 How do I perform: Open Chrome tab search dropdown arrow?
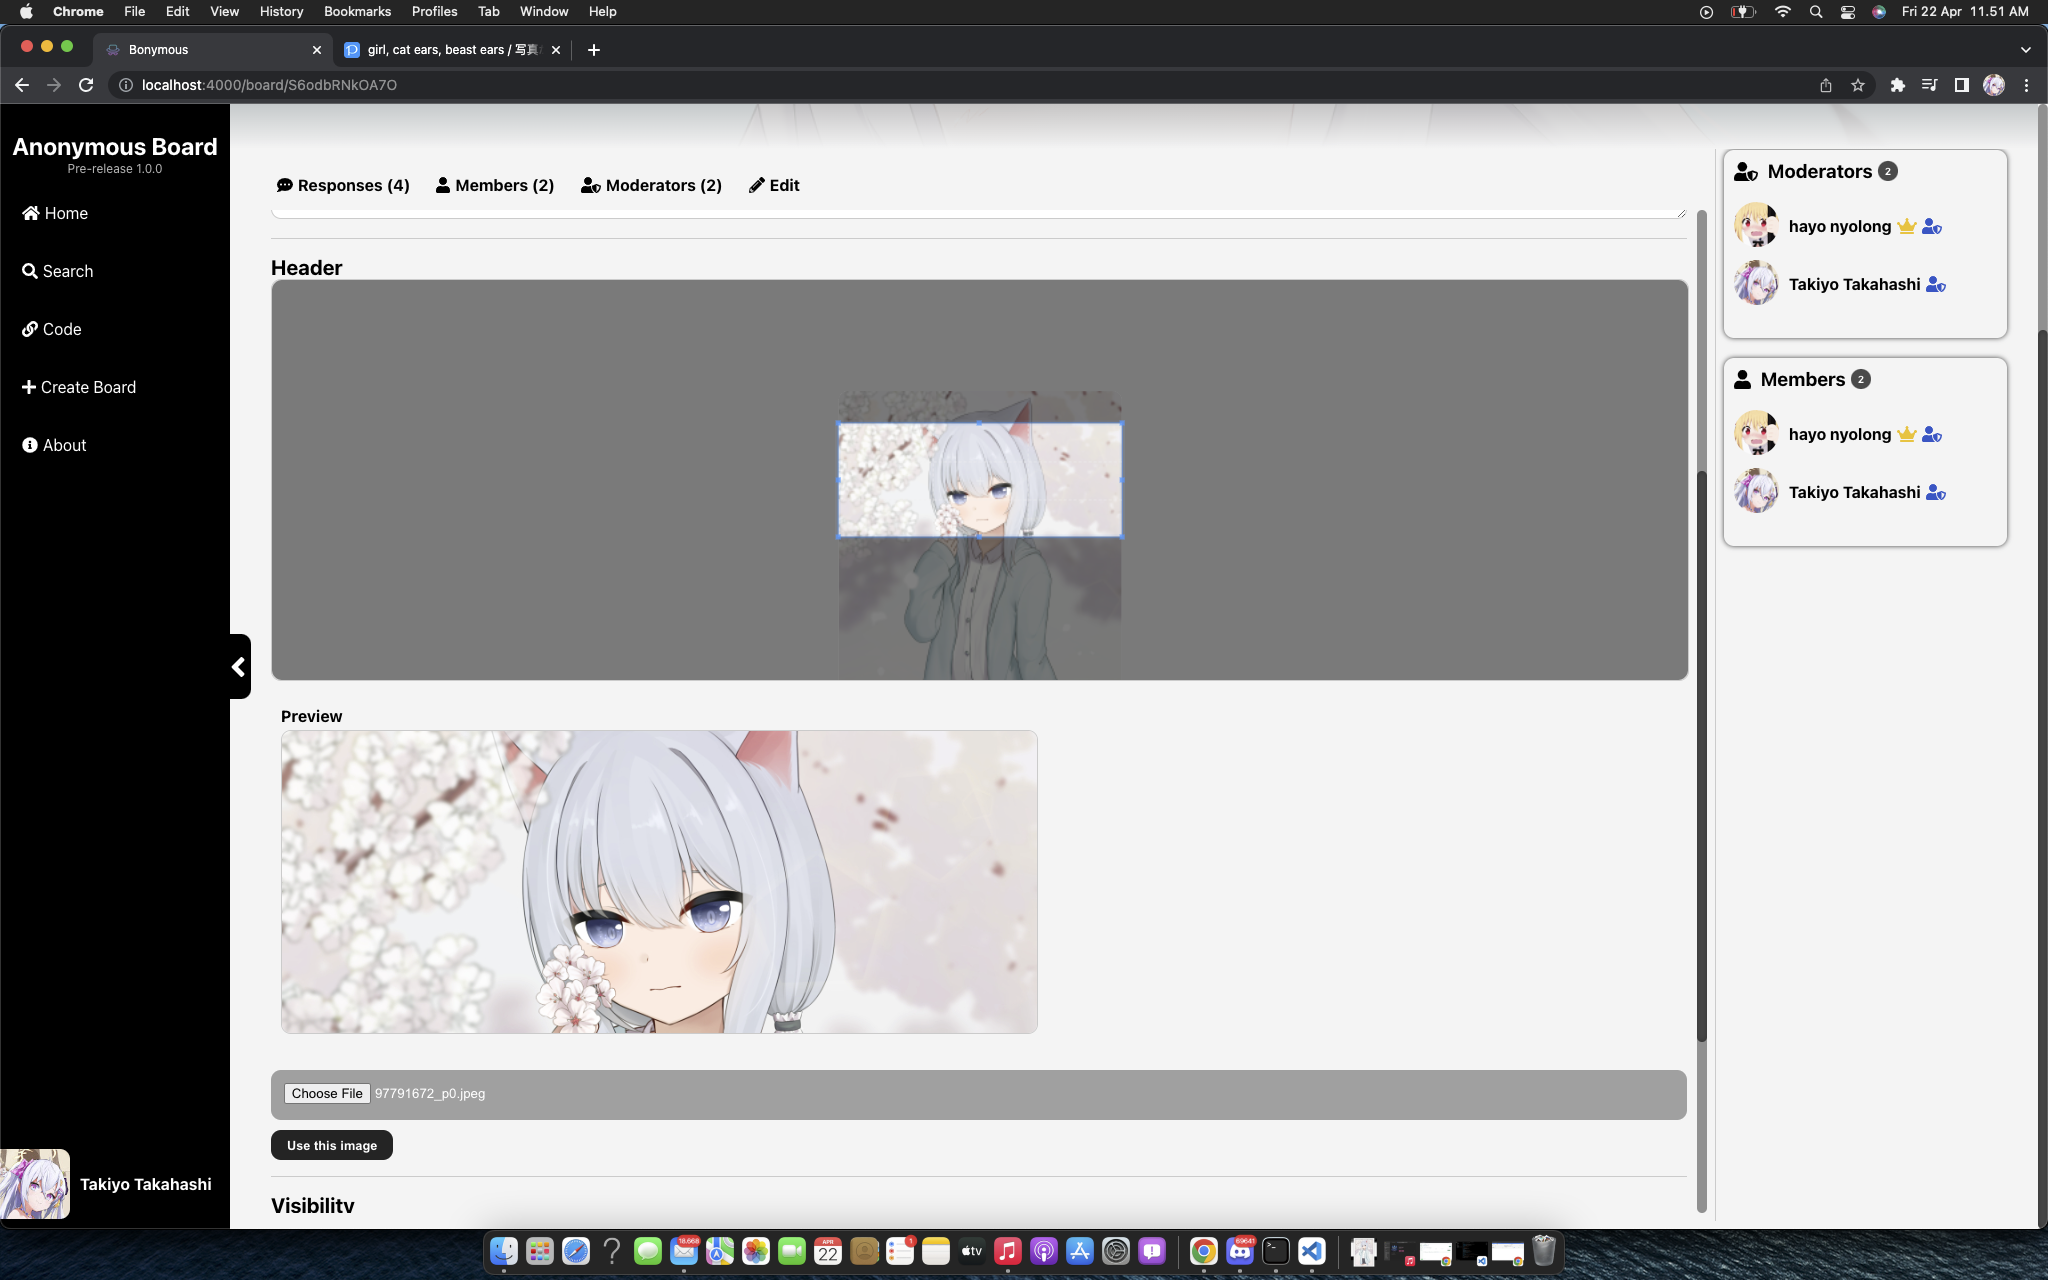[2025, 49]
